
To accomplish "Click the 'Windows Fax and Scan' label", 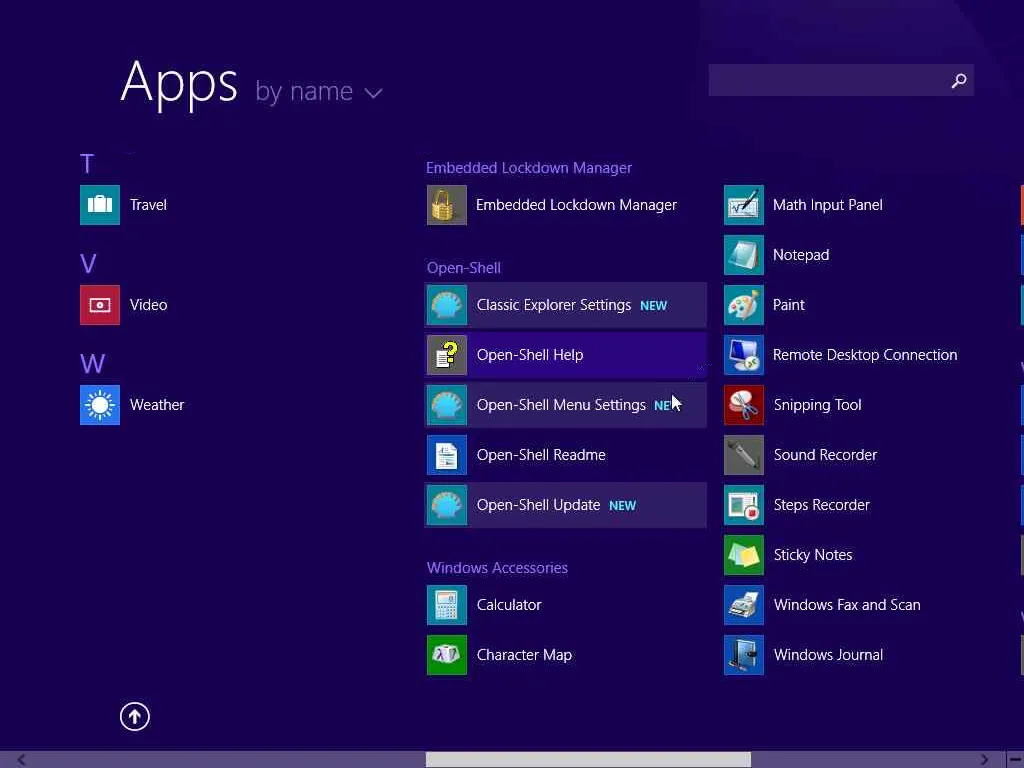I will (x=847, y=605).
